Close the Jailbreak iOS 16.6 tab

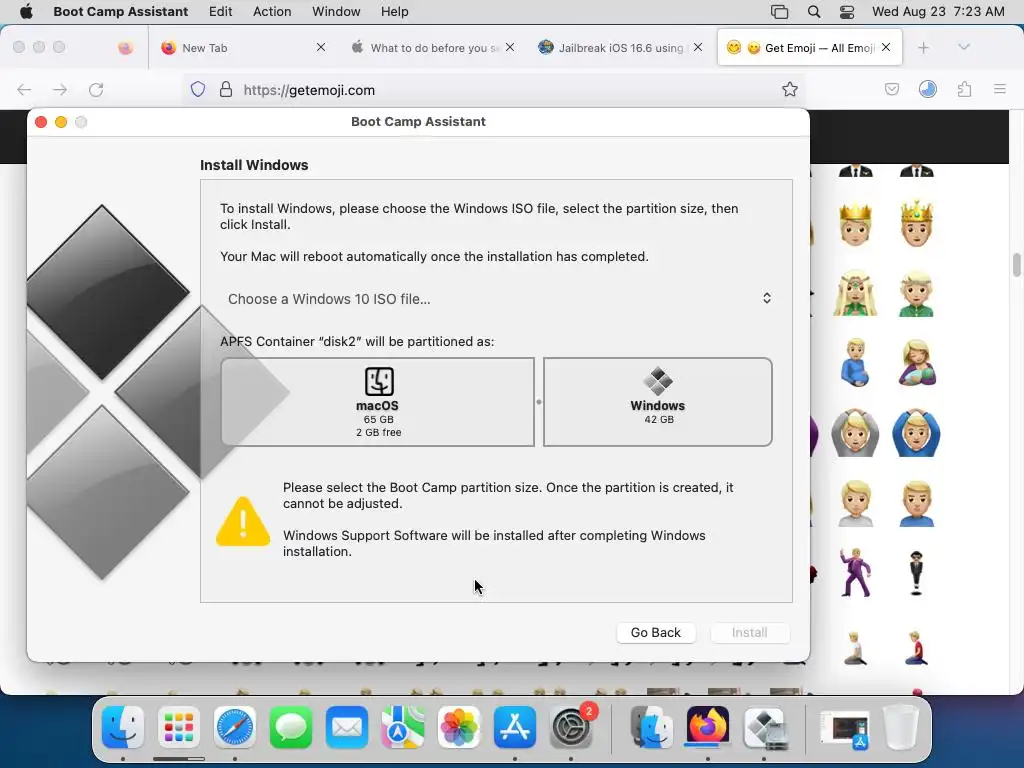[x=698, y=47]
